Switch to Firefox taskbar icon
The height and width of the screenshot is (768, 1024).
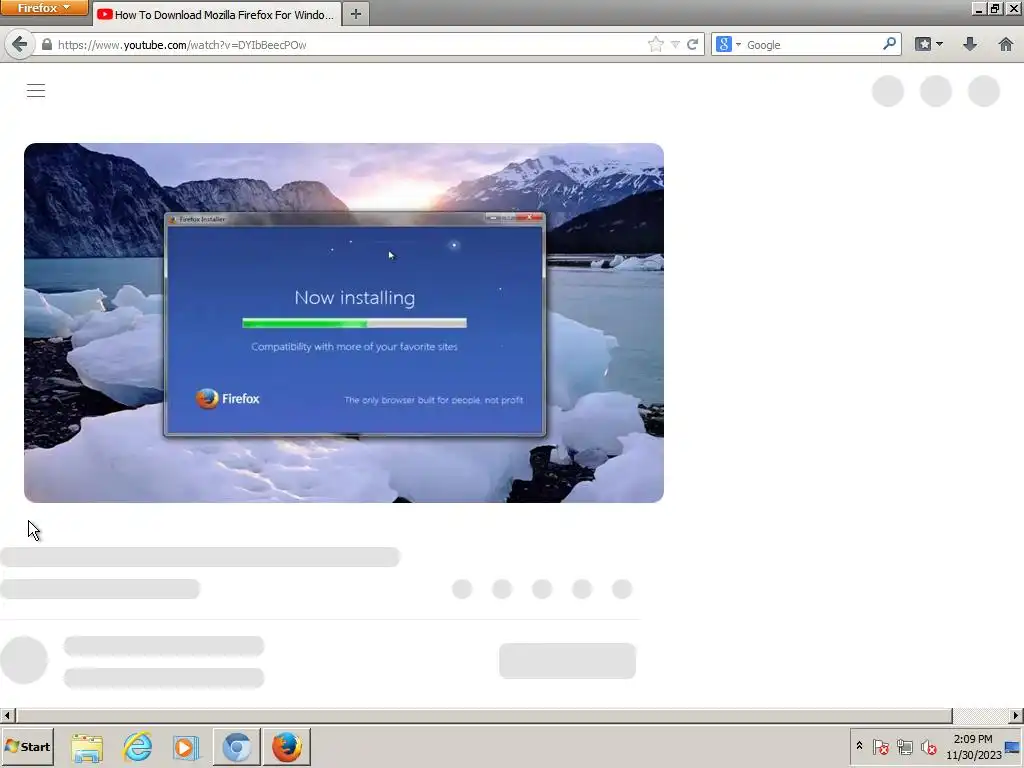coord(287,747)
